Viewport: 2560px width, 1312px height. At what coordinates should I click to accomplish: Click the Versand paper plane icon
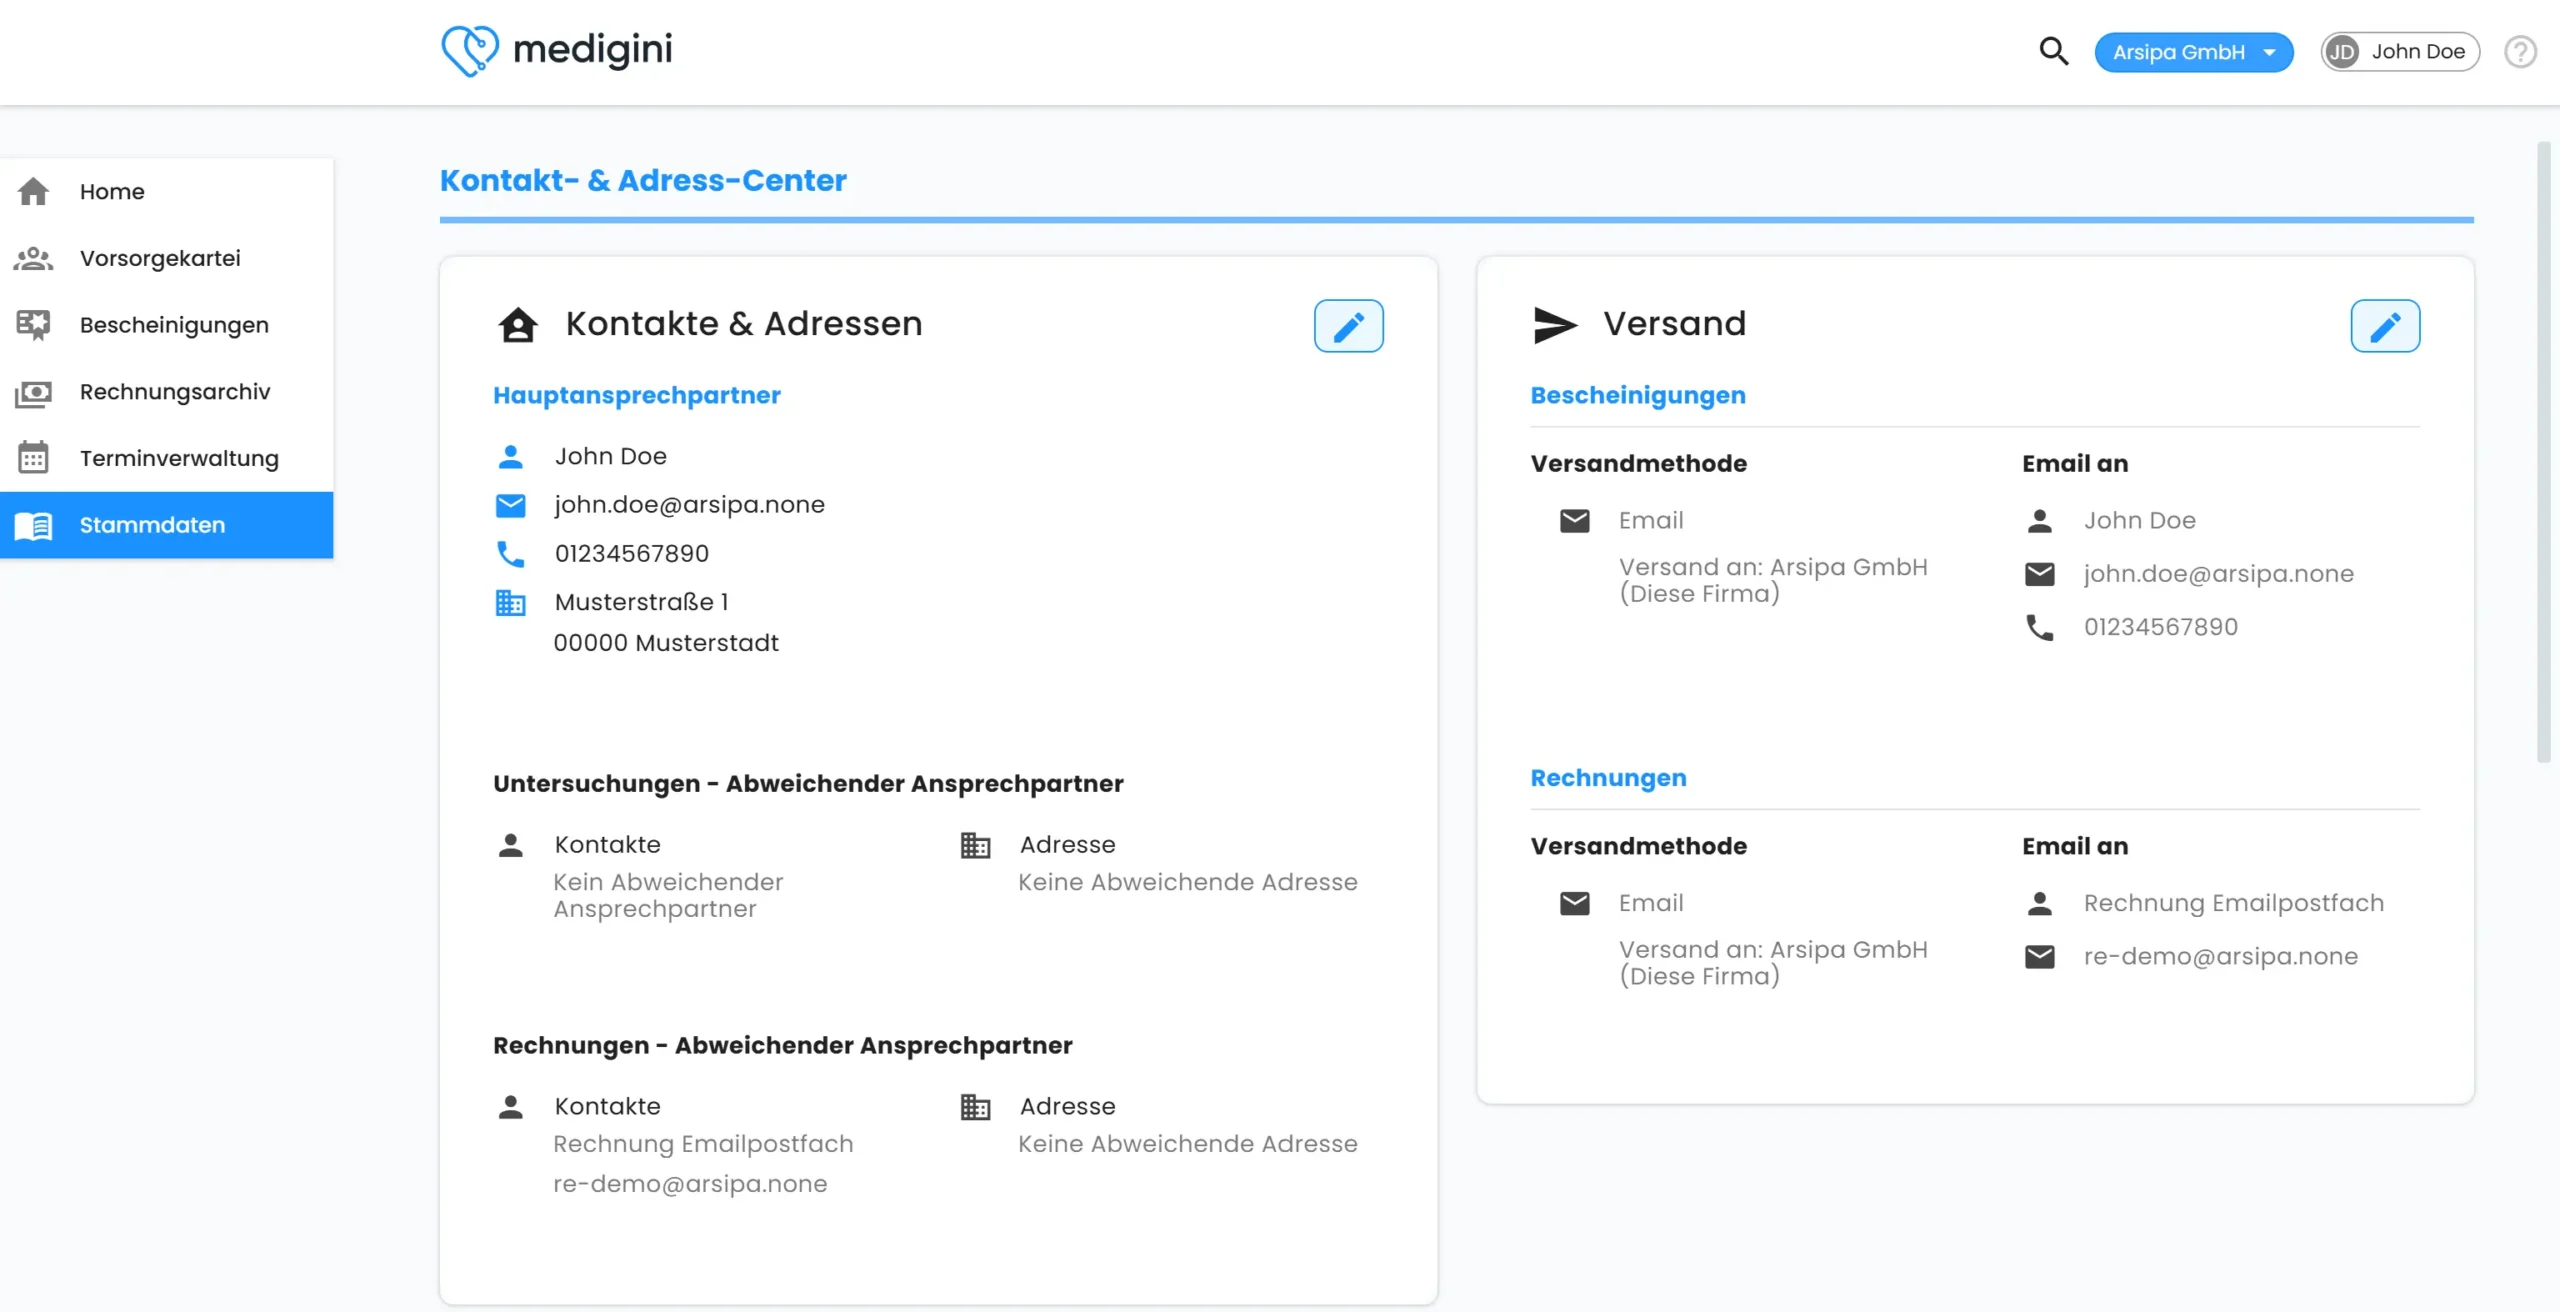click(1554, 325)
